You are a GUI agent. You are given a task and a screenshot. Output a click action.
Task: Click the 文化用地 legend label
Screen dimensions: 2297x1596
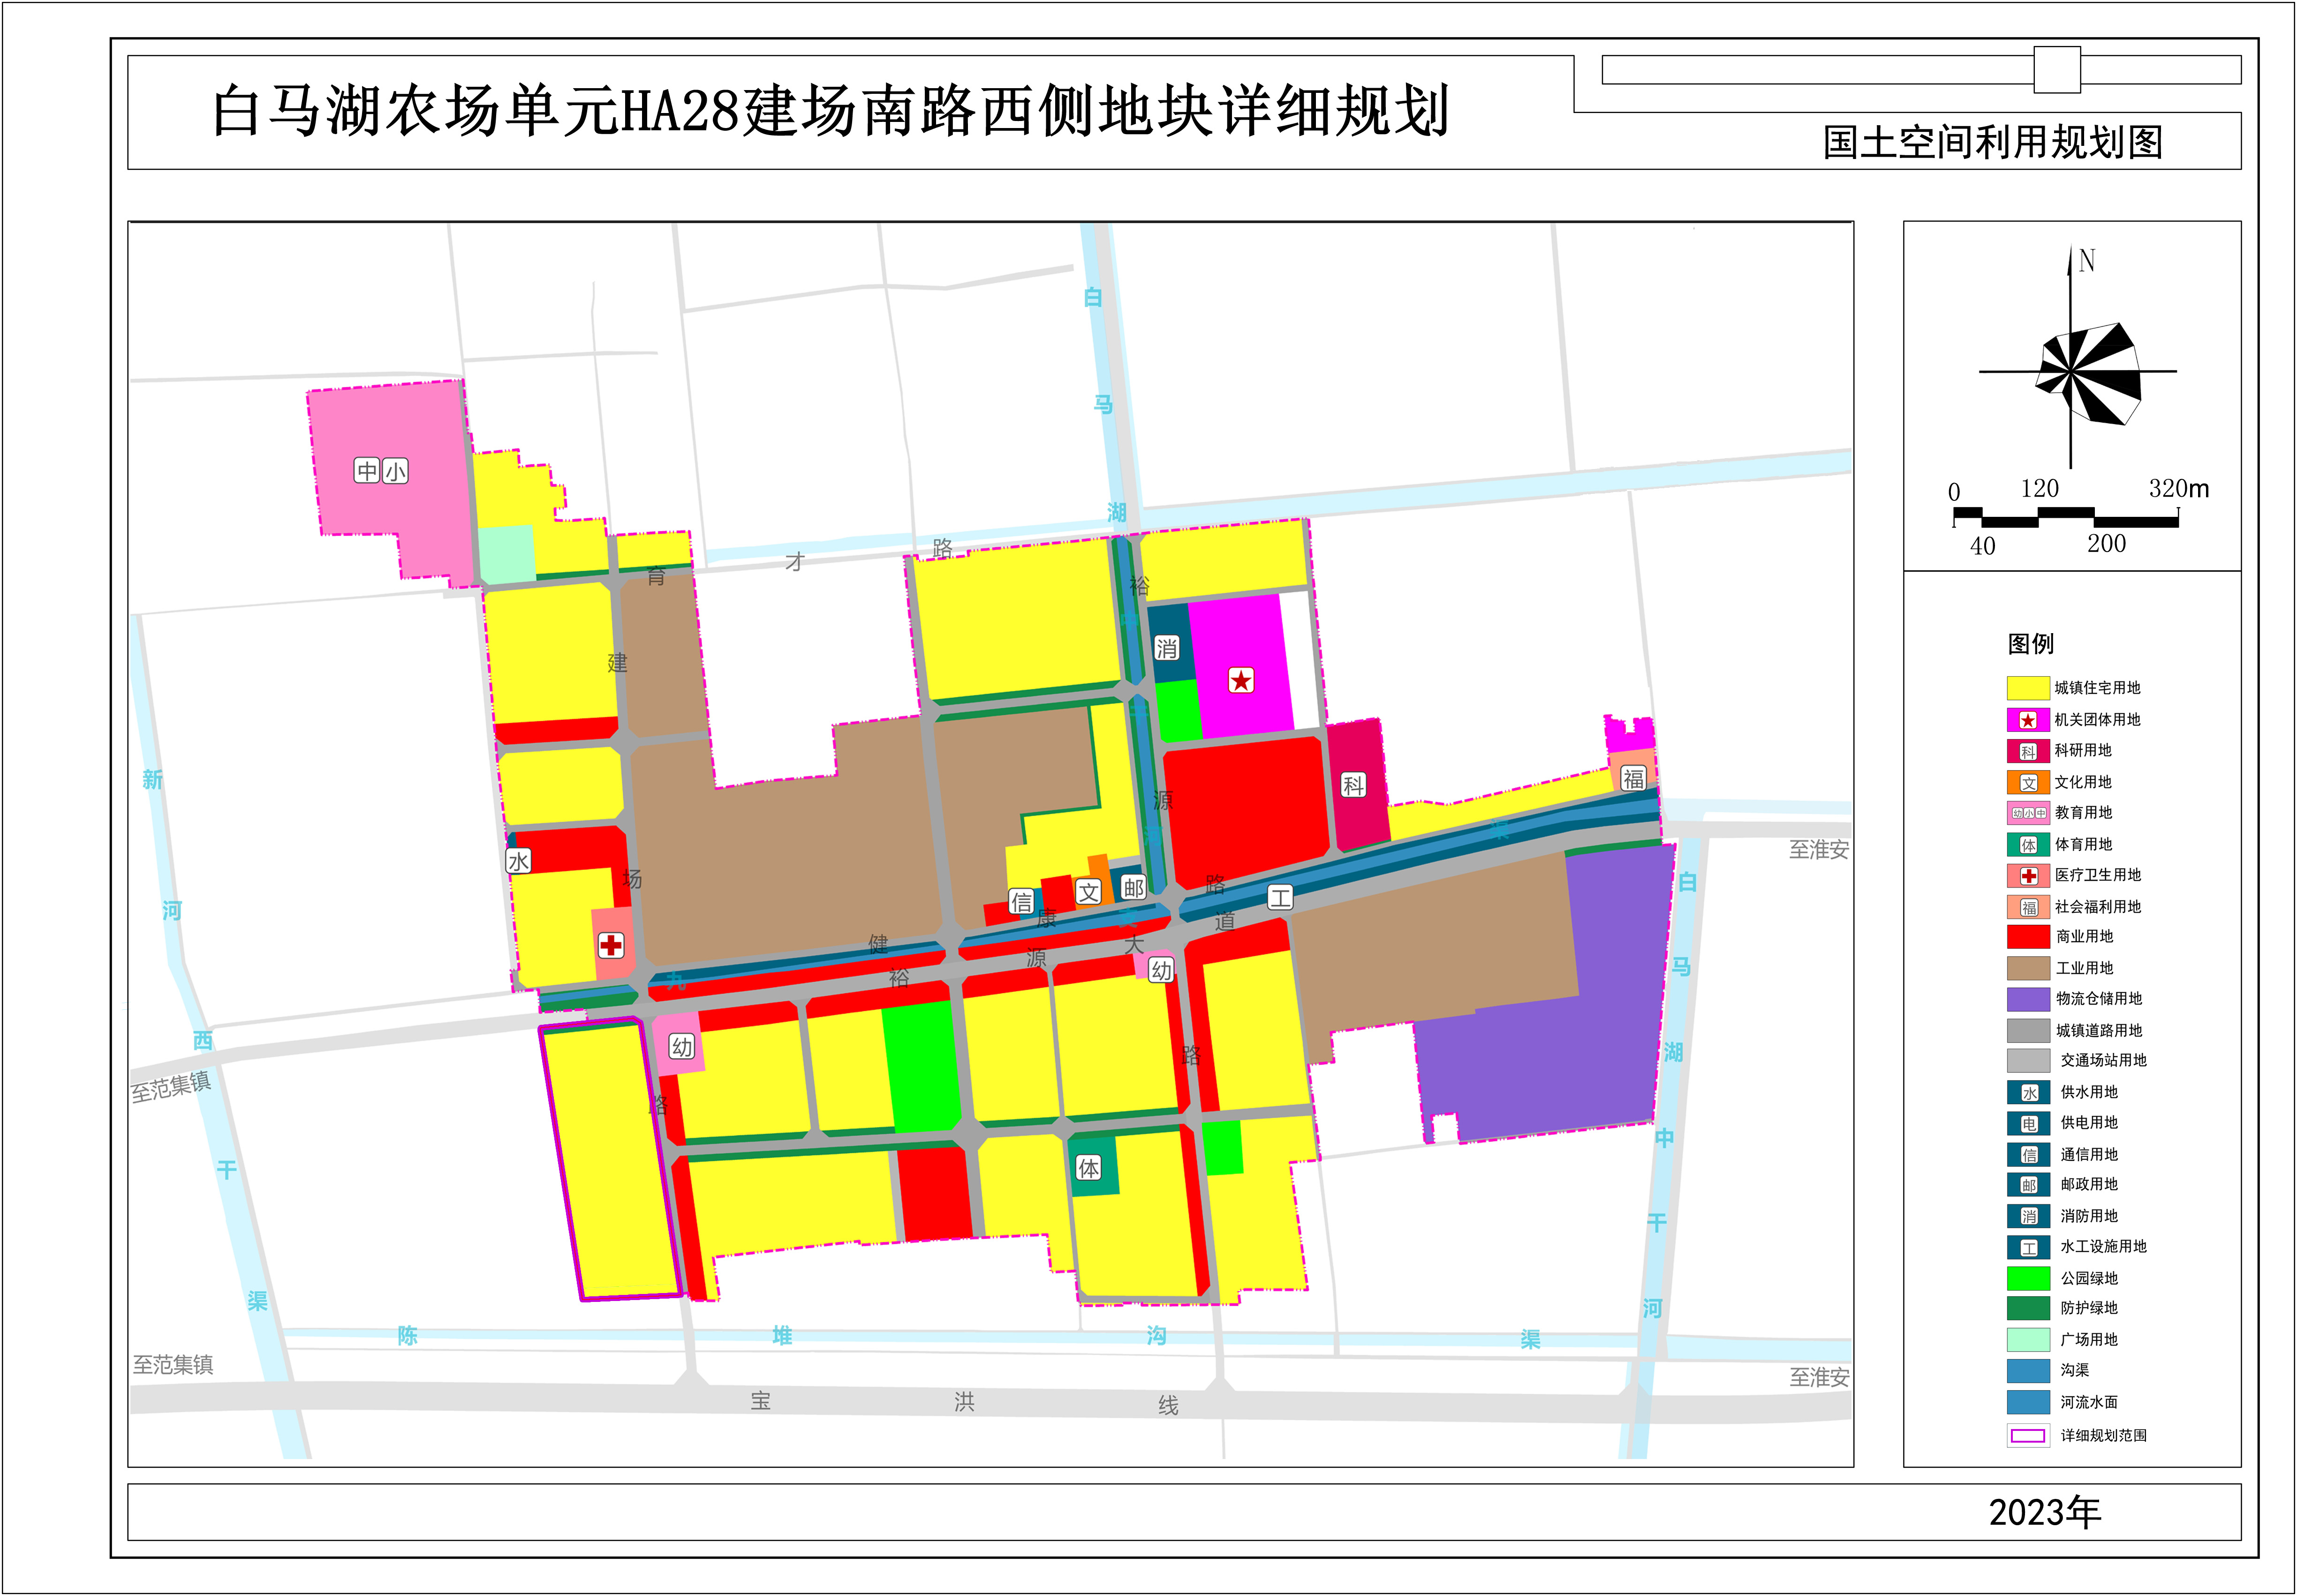point(2083,782)
